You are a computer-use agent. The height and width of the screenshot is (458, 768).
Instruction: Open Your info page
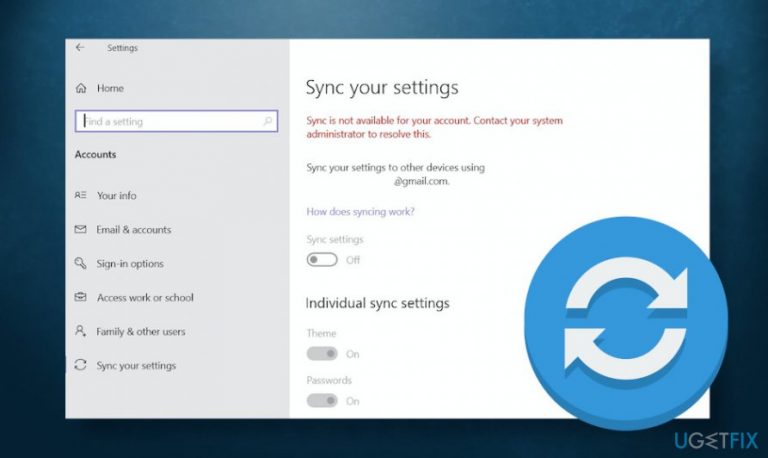tap(117, 195)
